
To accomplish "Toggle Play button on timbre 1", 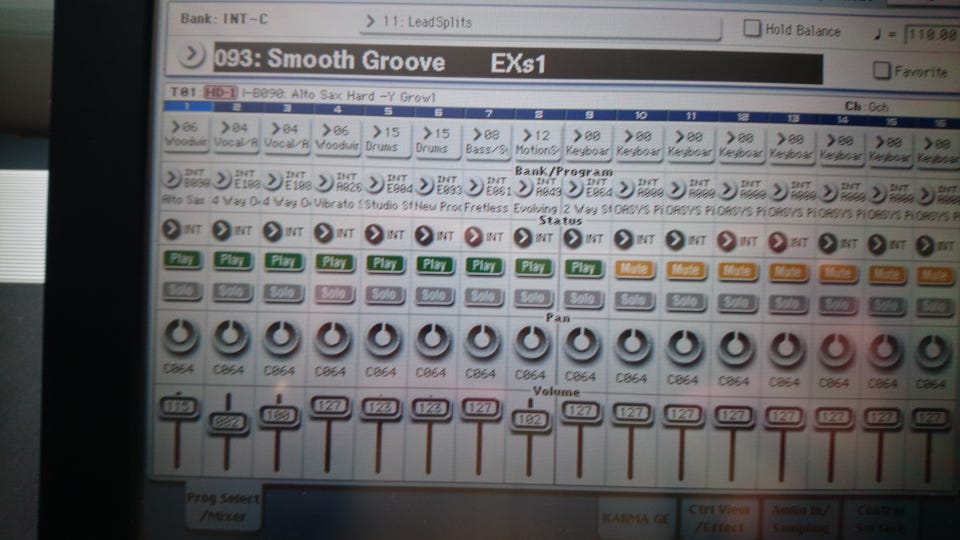I will pos(182,260).
